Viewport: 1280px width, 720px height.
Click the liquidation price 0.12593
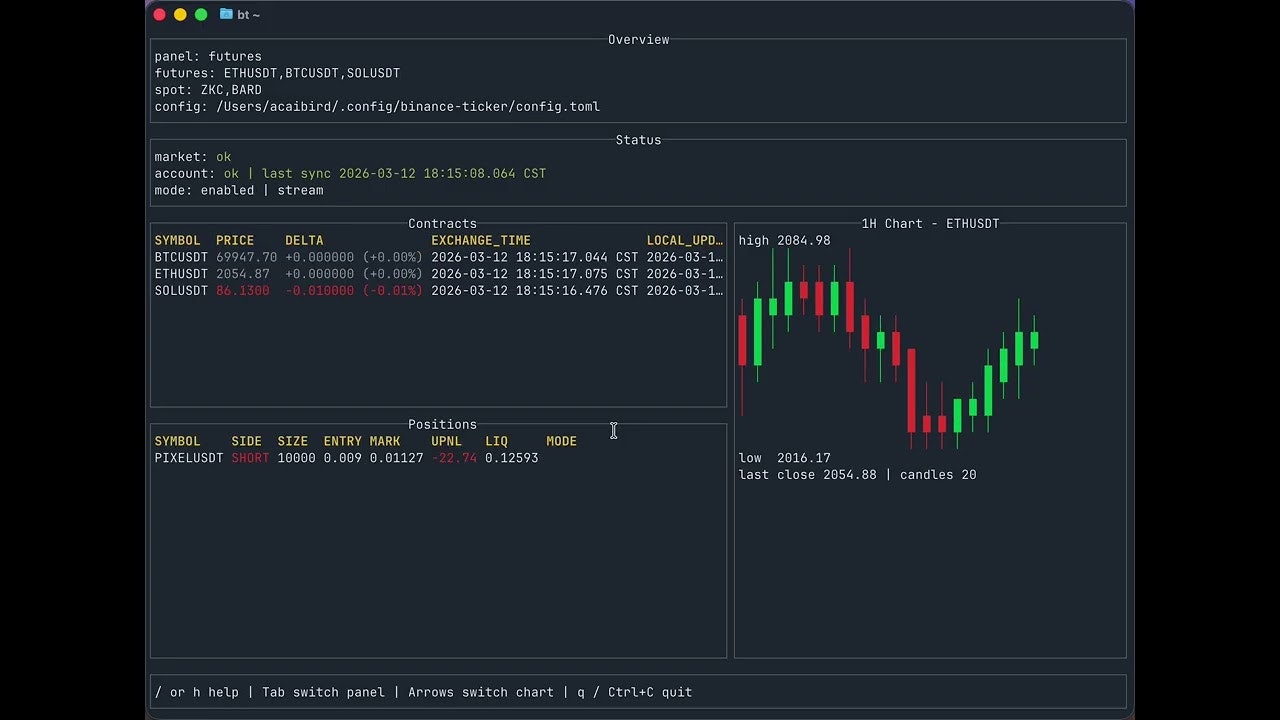512,458
